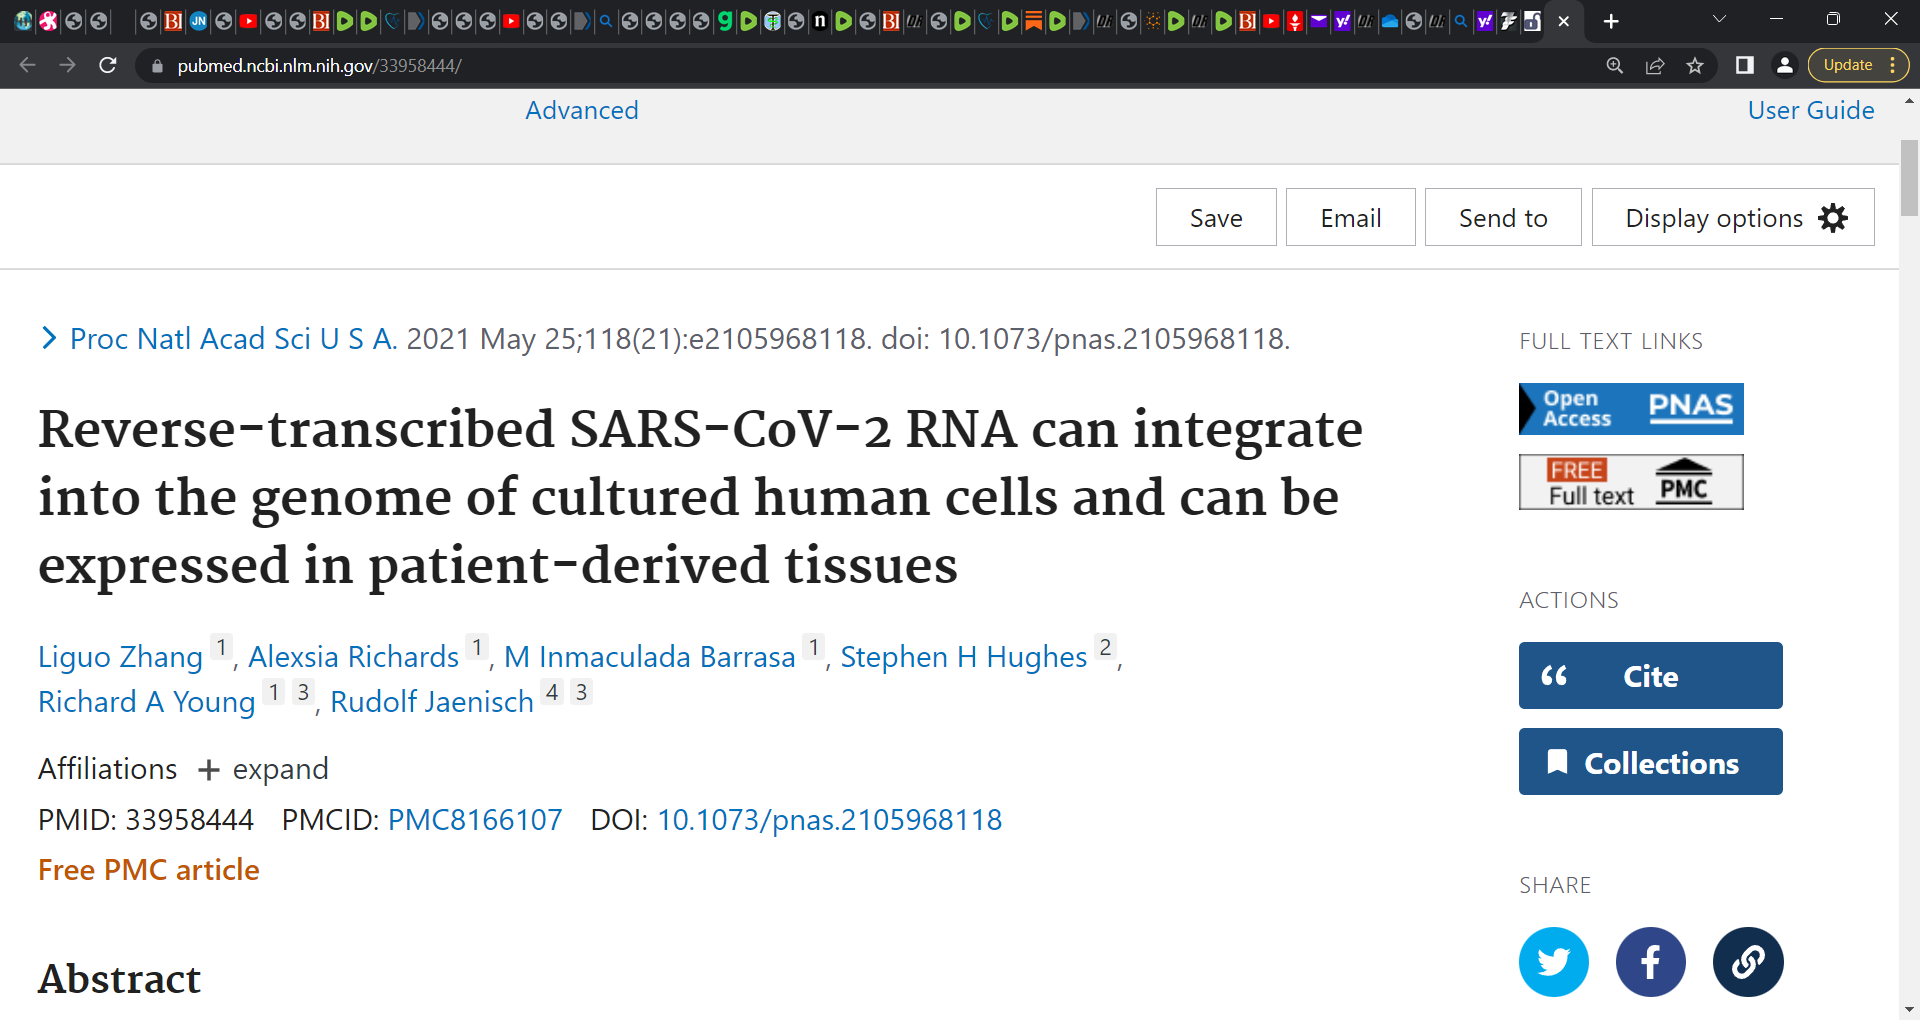Open Free Full text at PMC
Image resolution: width=1920 pixels, height=1020 pixels.
pyautogui.click(x=1631, y=482)
